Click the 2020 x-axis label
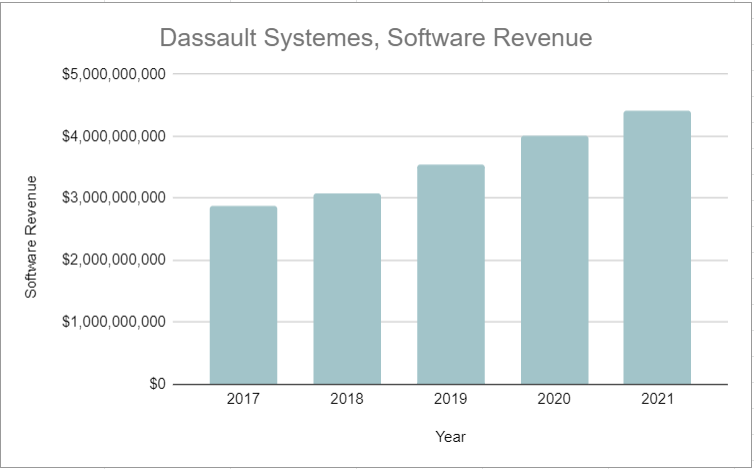Image resolution: width=754 pixels, height=469 pixels. pyautogui.click(x=554, y=399)
